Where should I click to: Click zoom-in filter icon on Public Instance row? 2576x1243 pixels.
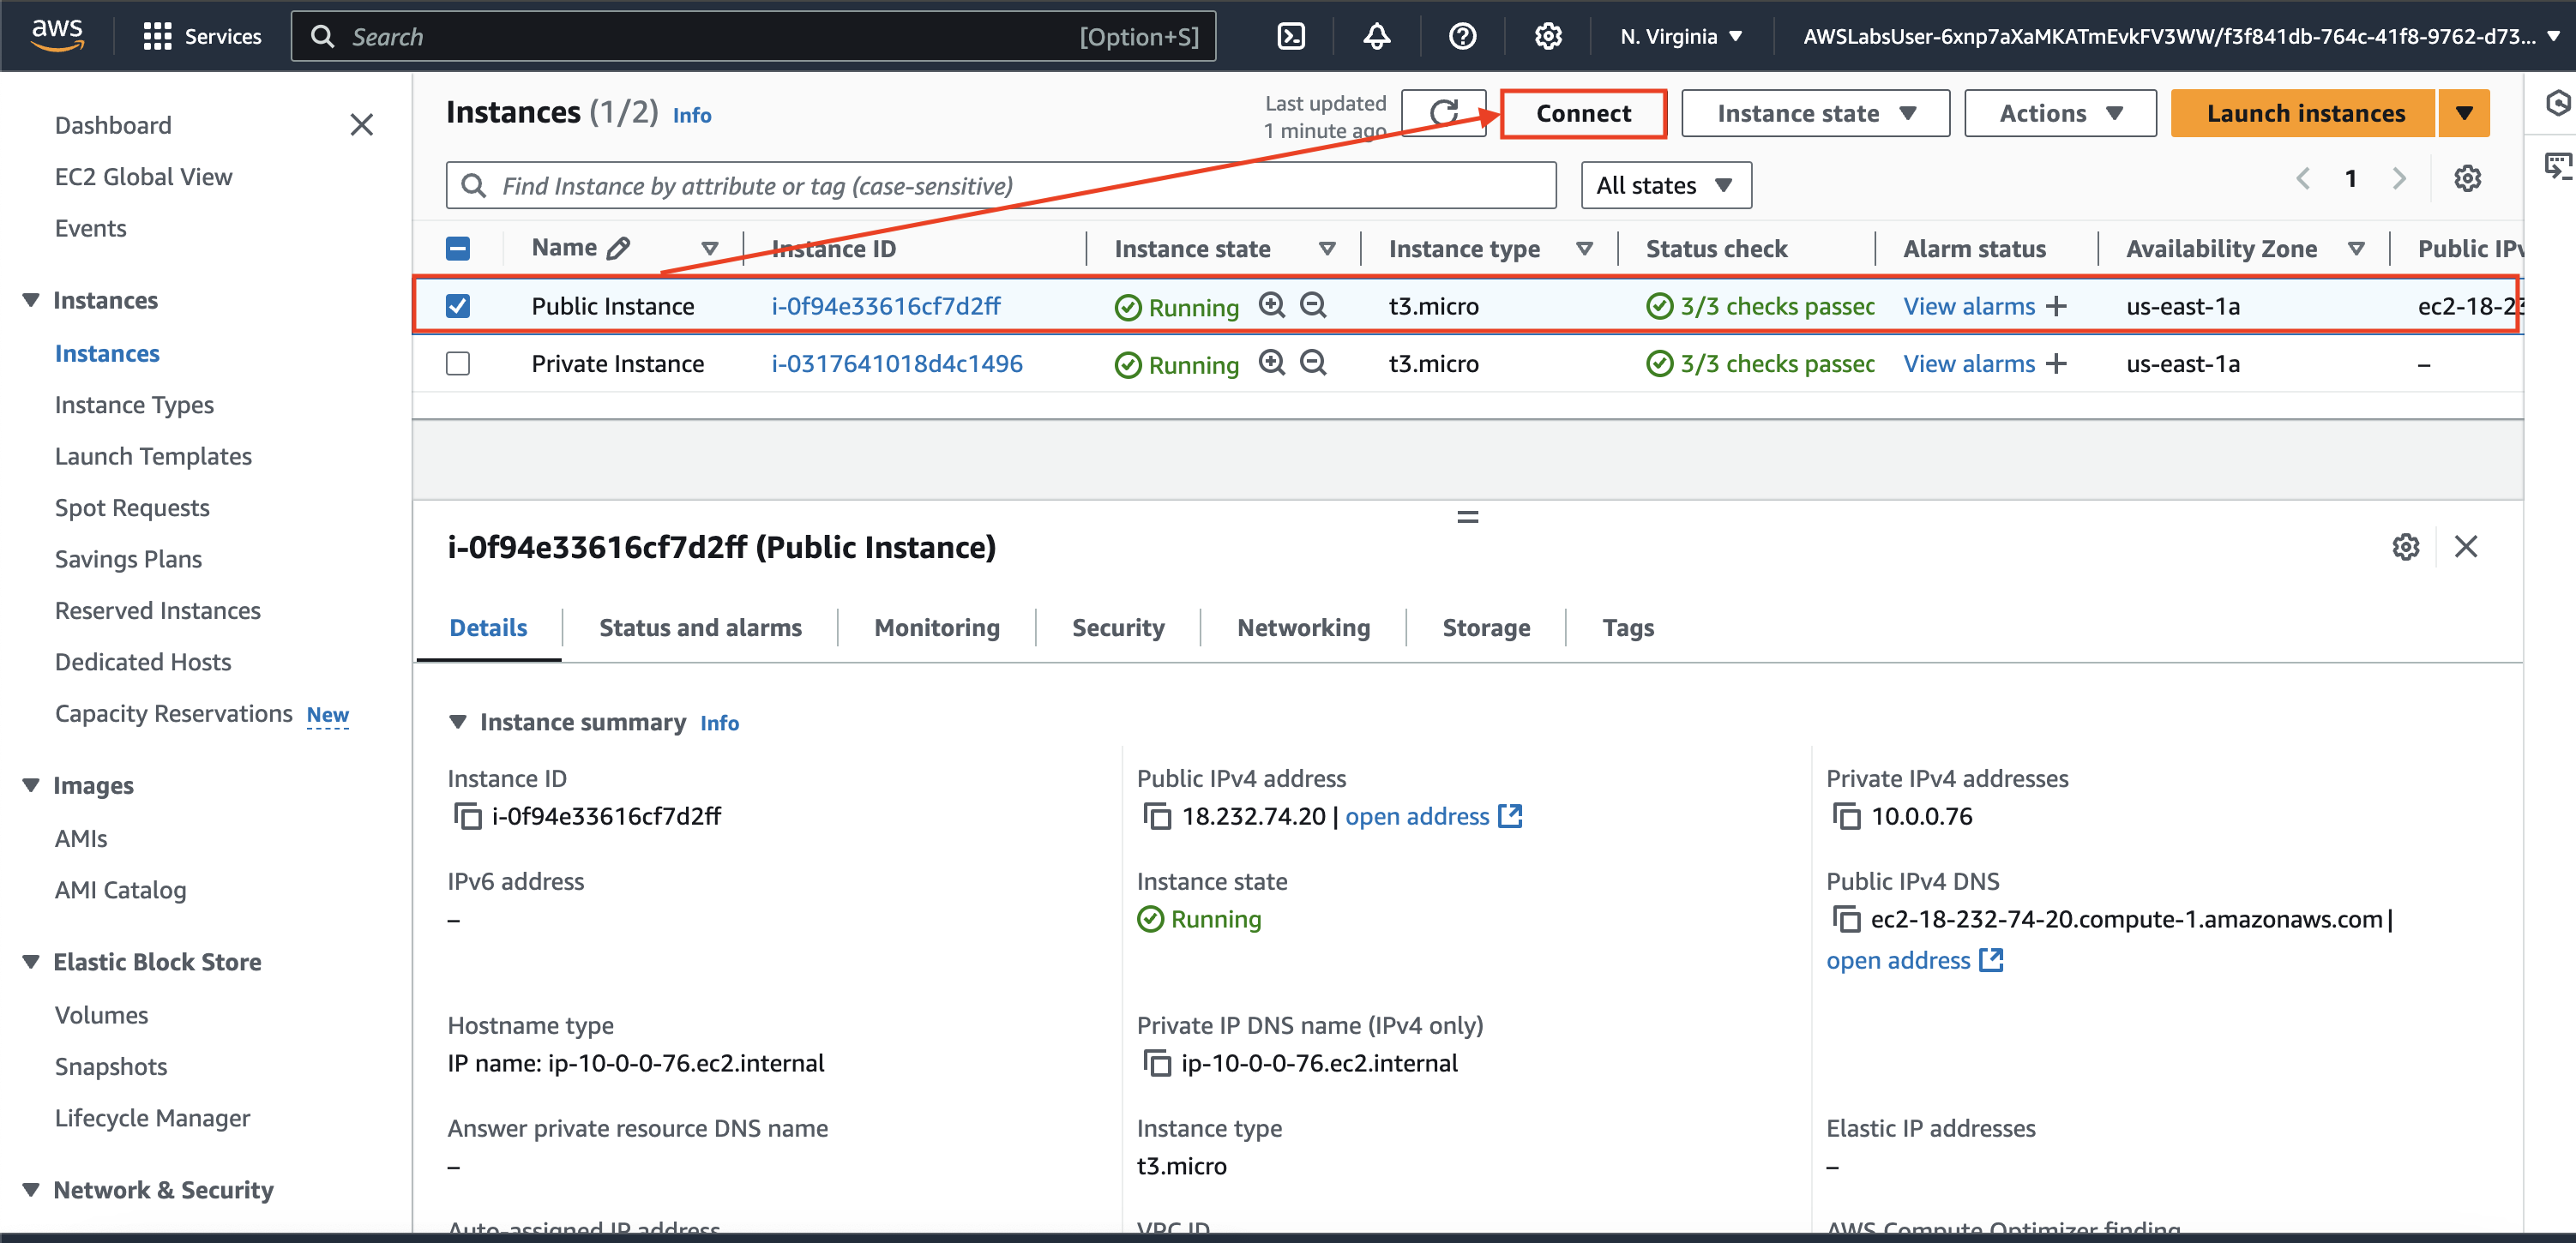pyautogui.click(x=1271, y=305)
